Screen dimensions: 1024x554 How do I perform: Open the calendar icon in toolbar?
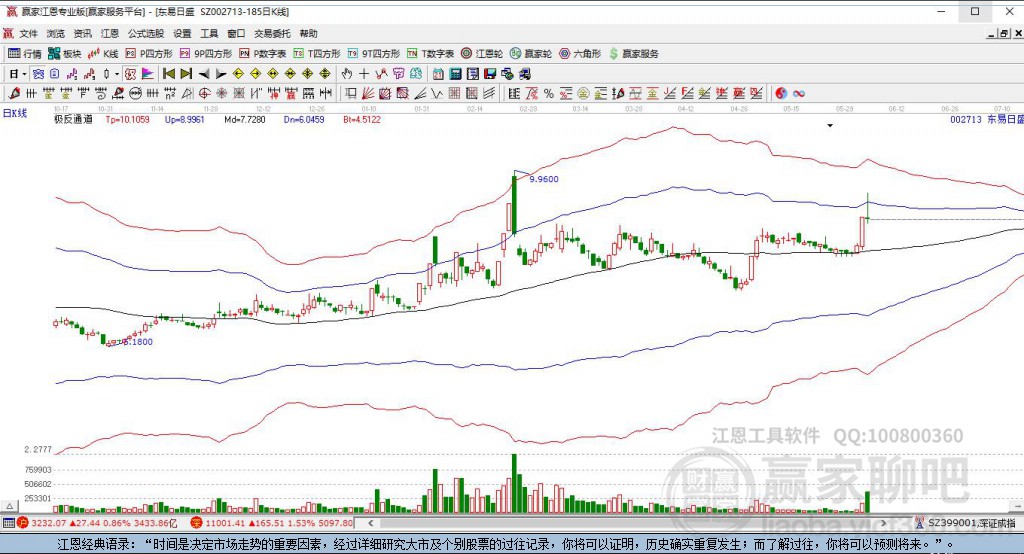[438, 74]
